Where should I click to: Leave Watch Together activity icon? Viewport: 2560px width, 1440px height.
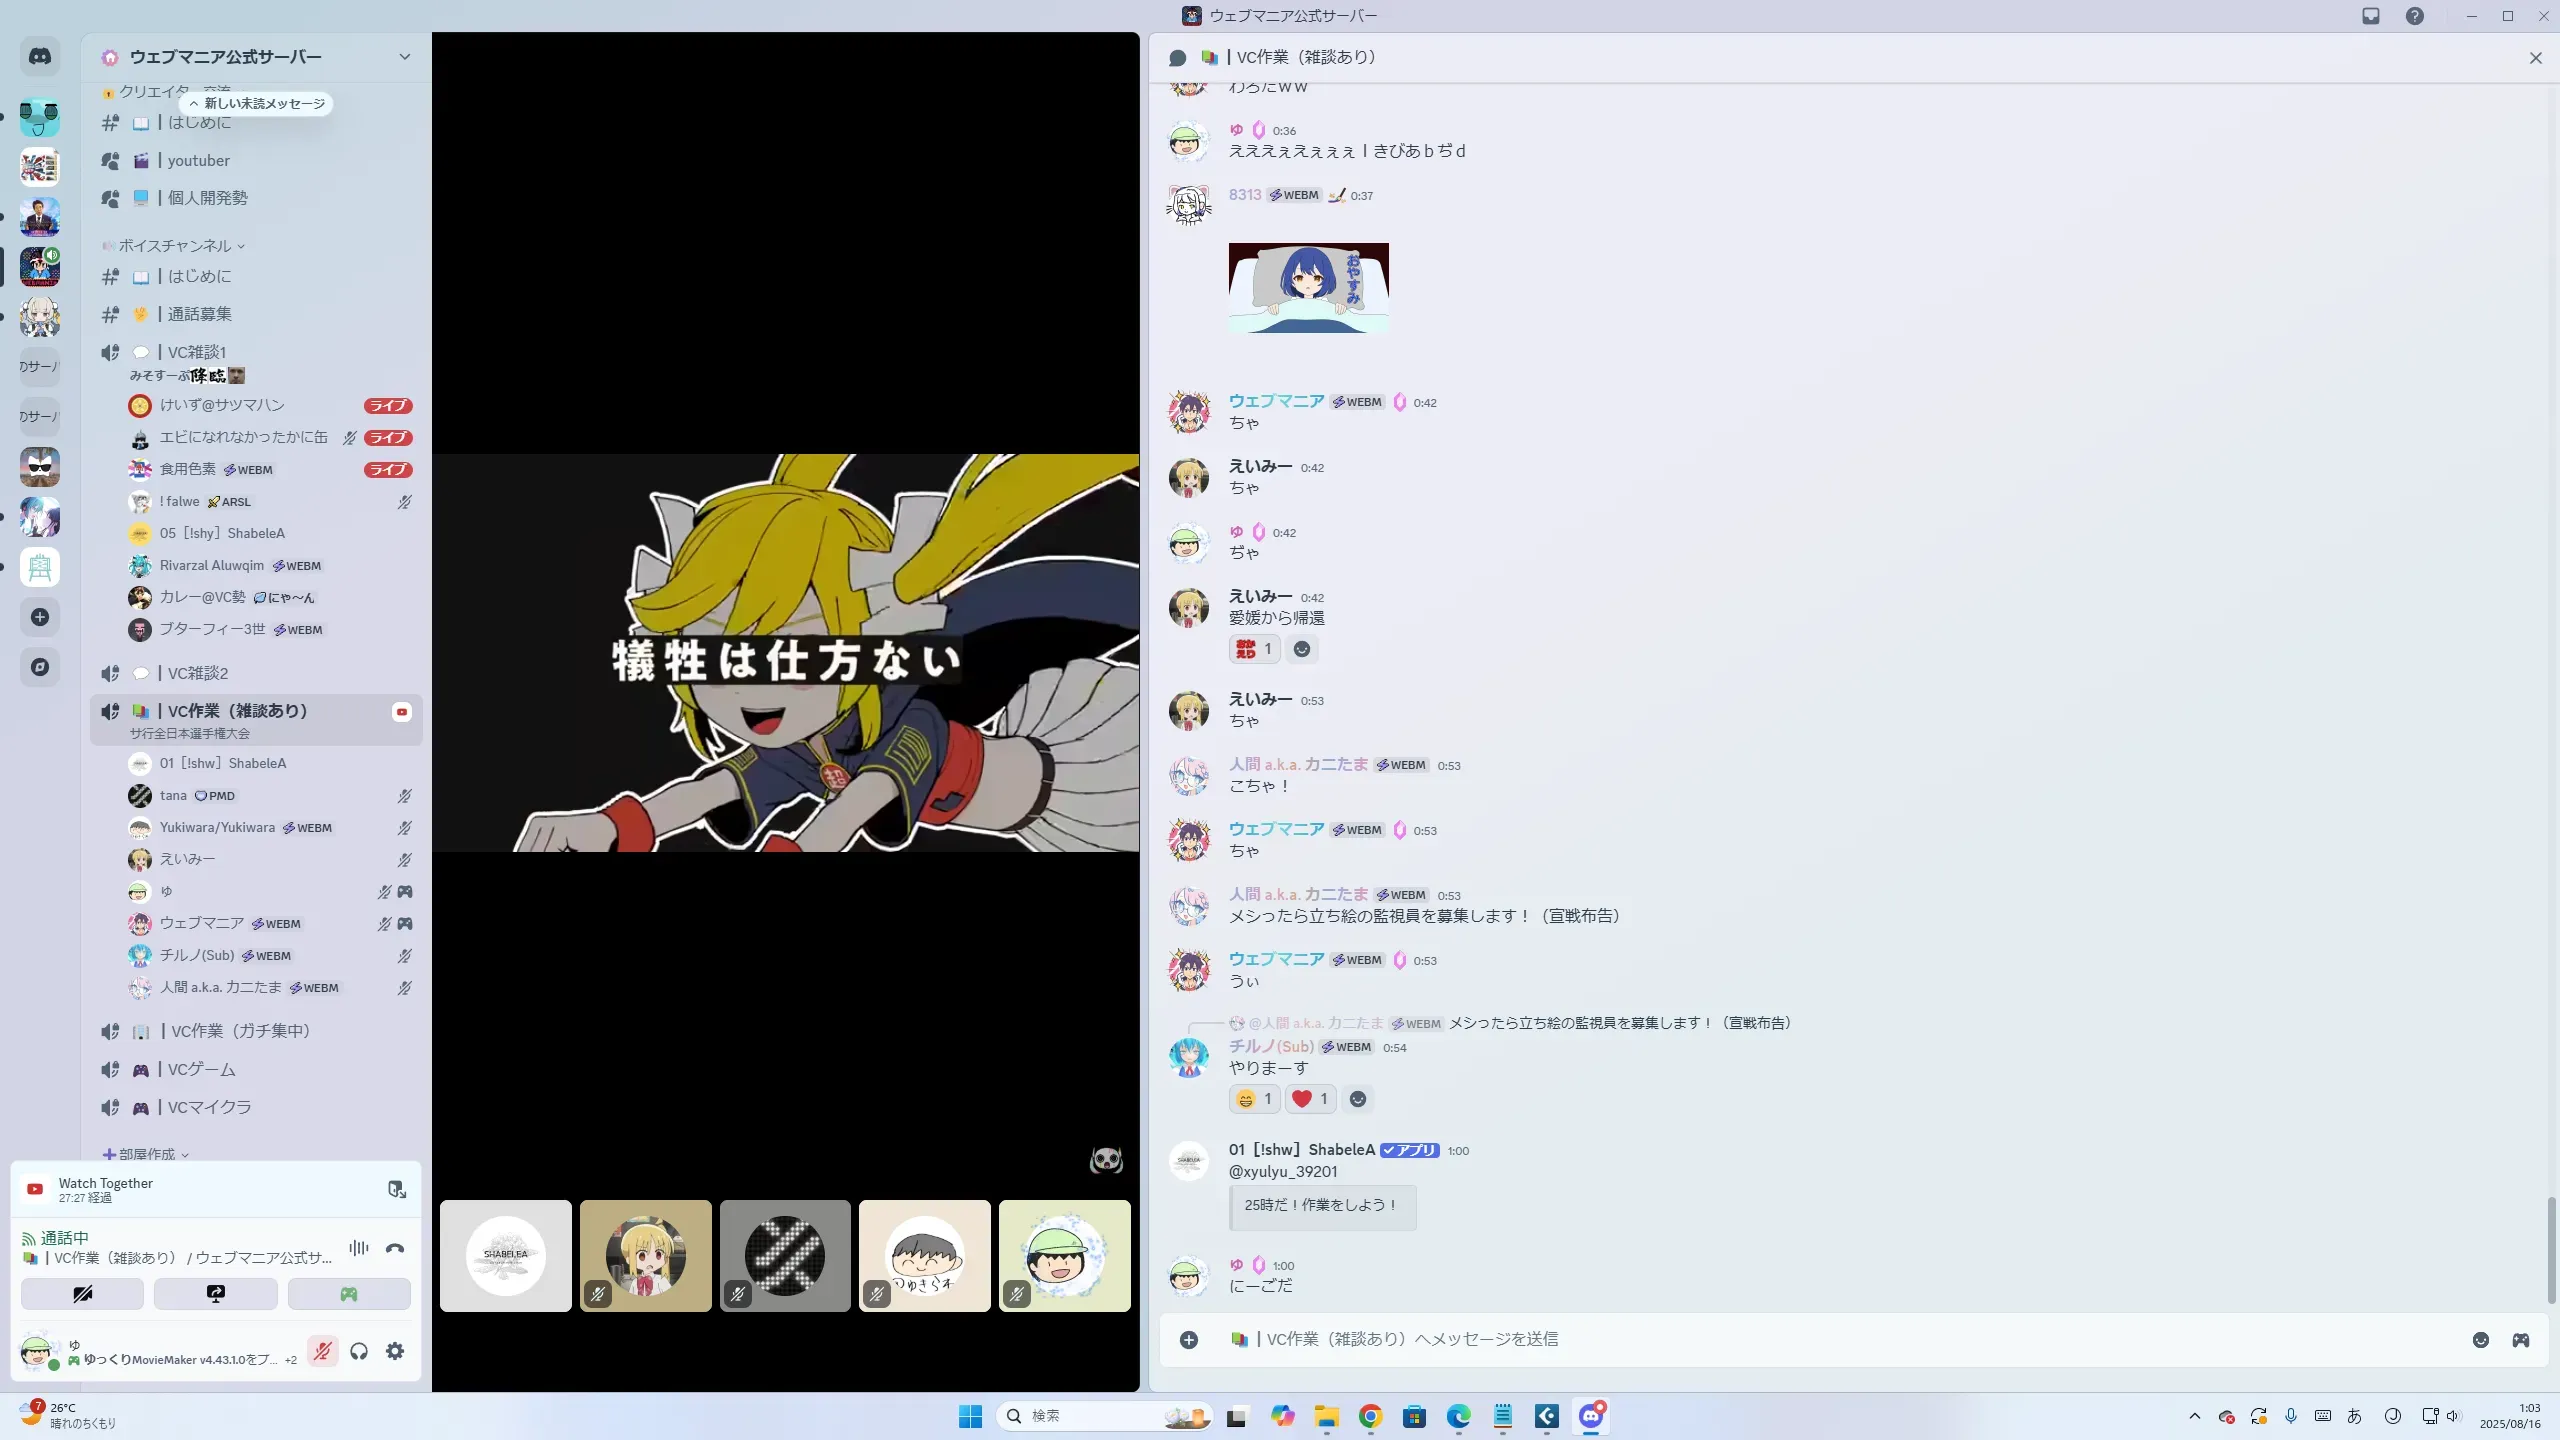(396, 1189)
